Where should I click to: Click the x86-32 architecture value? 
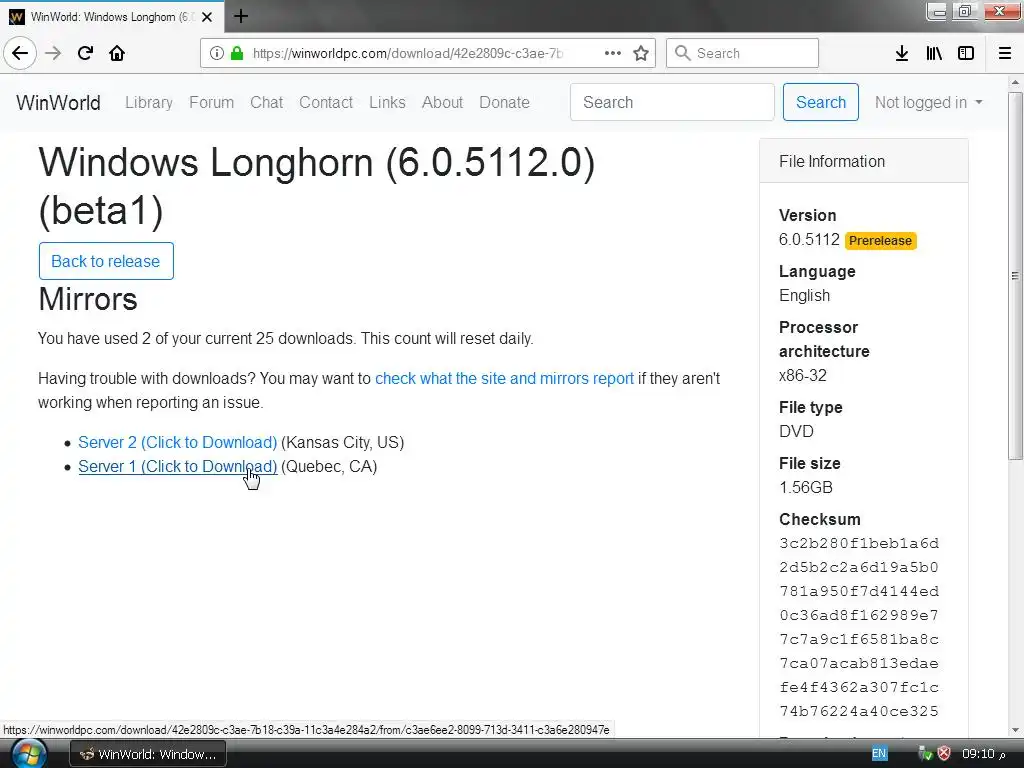803,376
